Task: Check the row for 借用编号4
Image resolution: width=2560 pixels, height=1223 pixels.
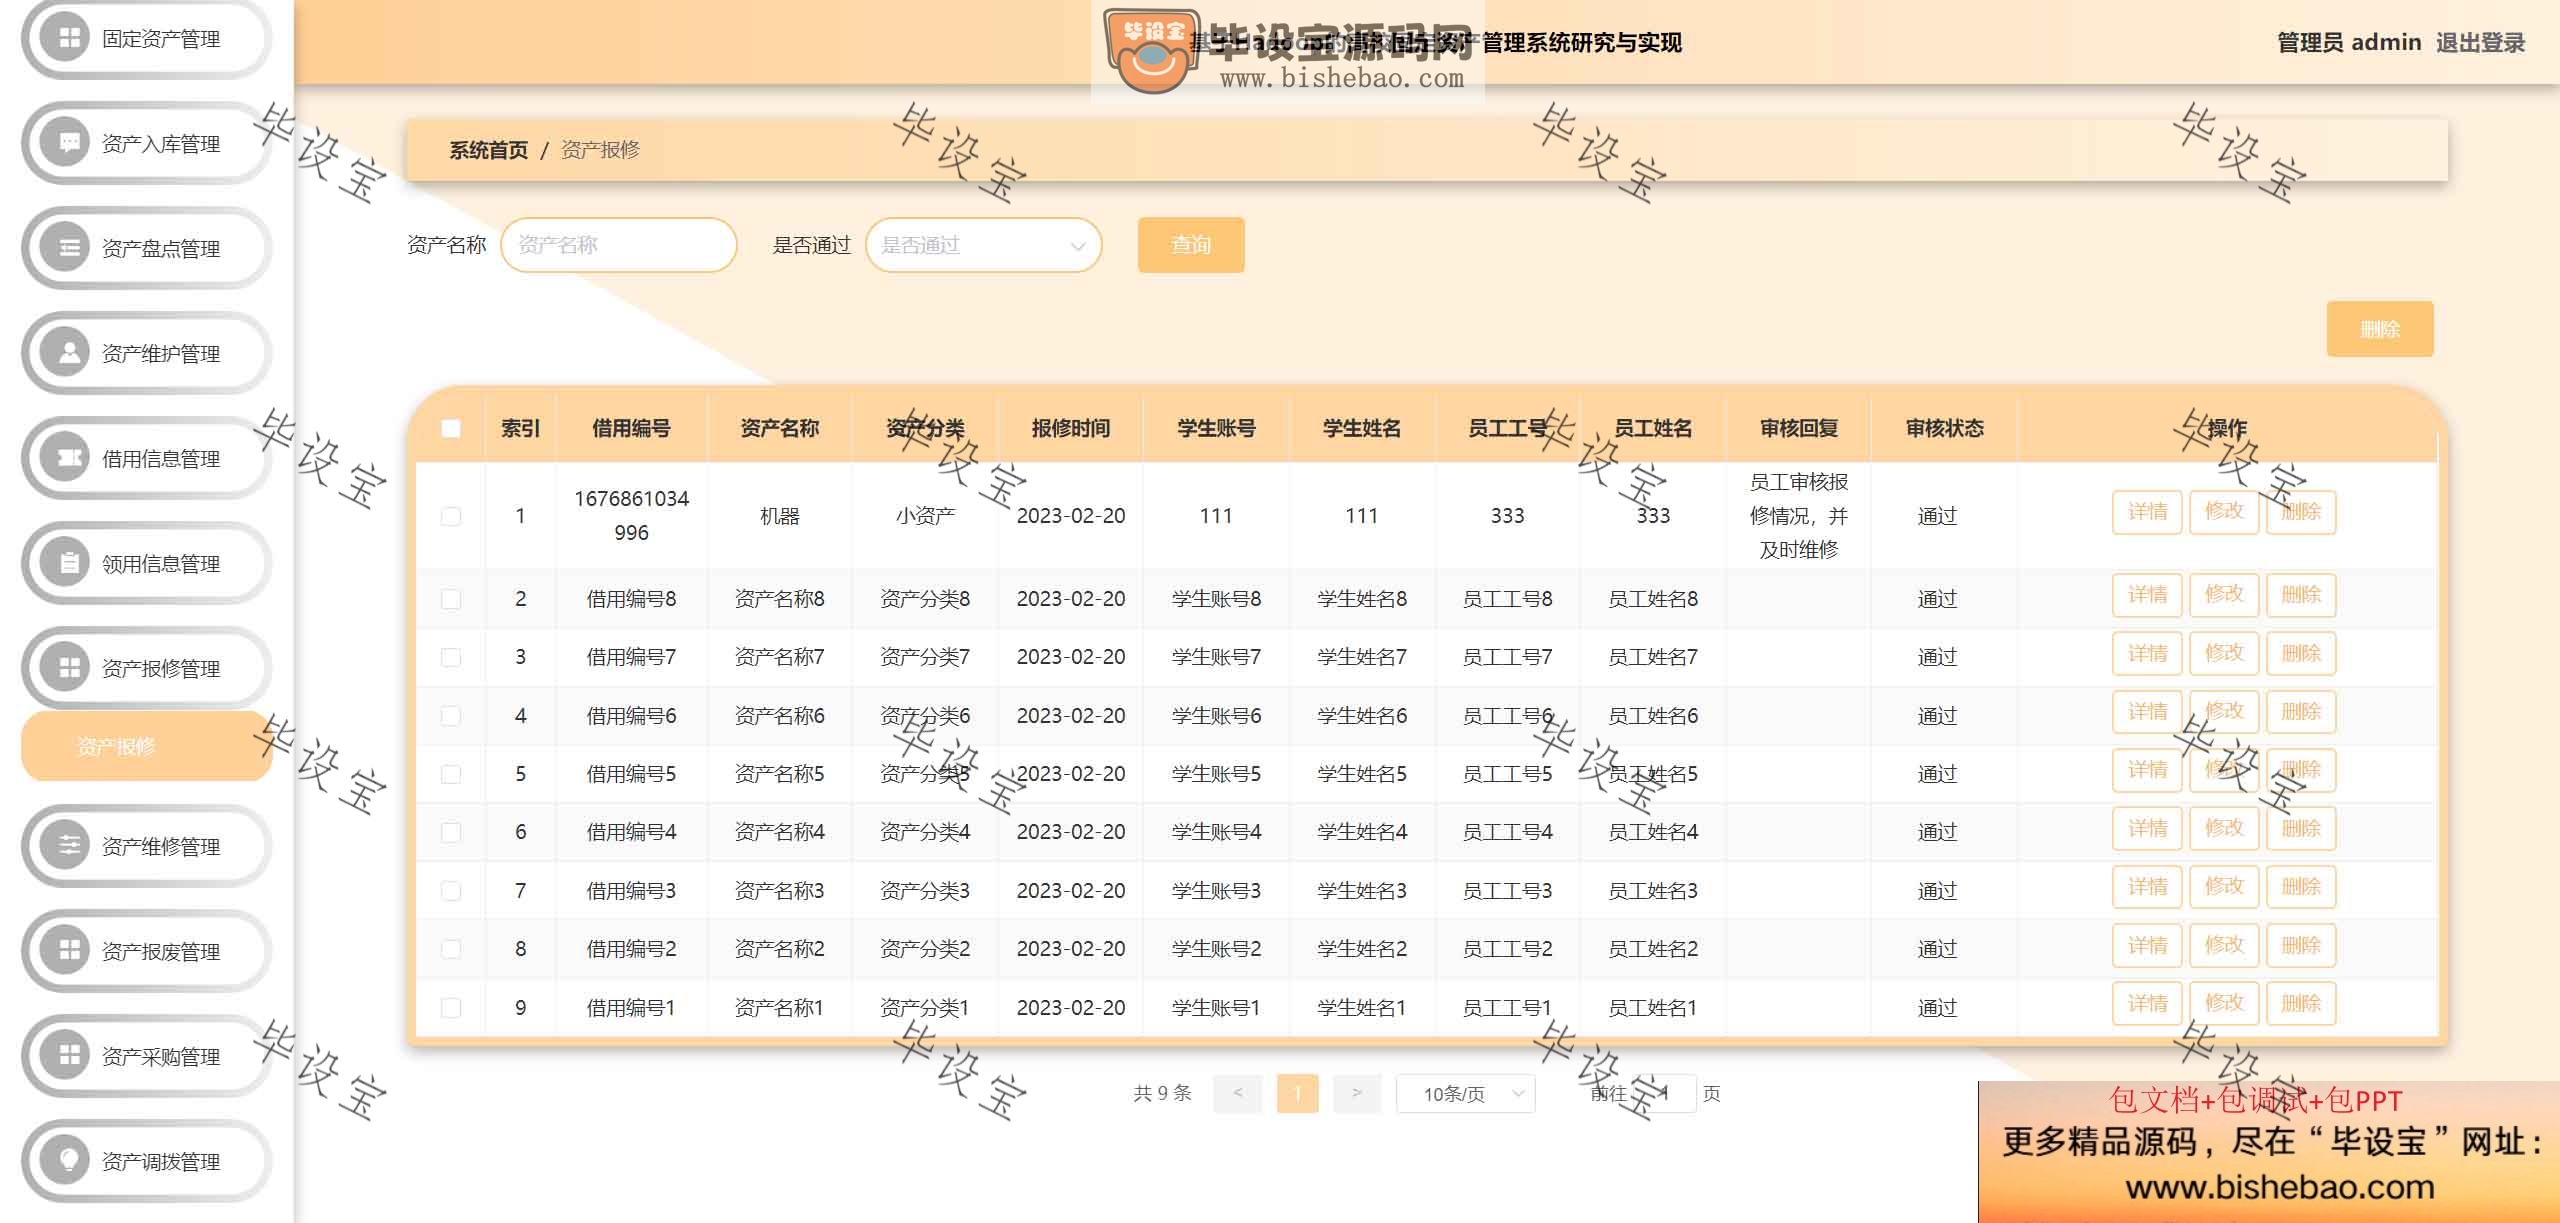Action: pos(451,832)
